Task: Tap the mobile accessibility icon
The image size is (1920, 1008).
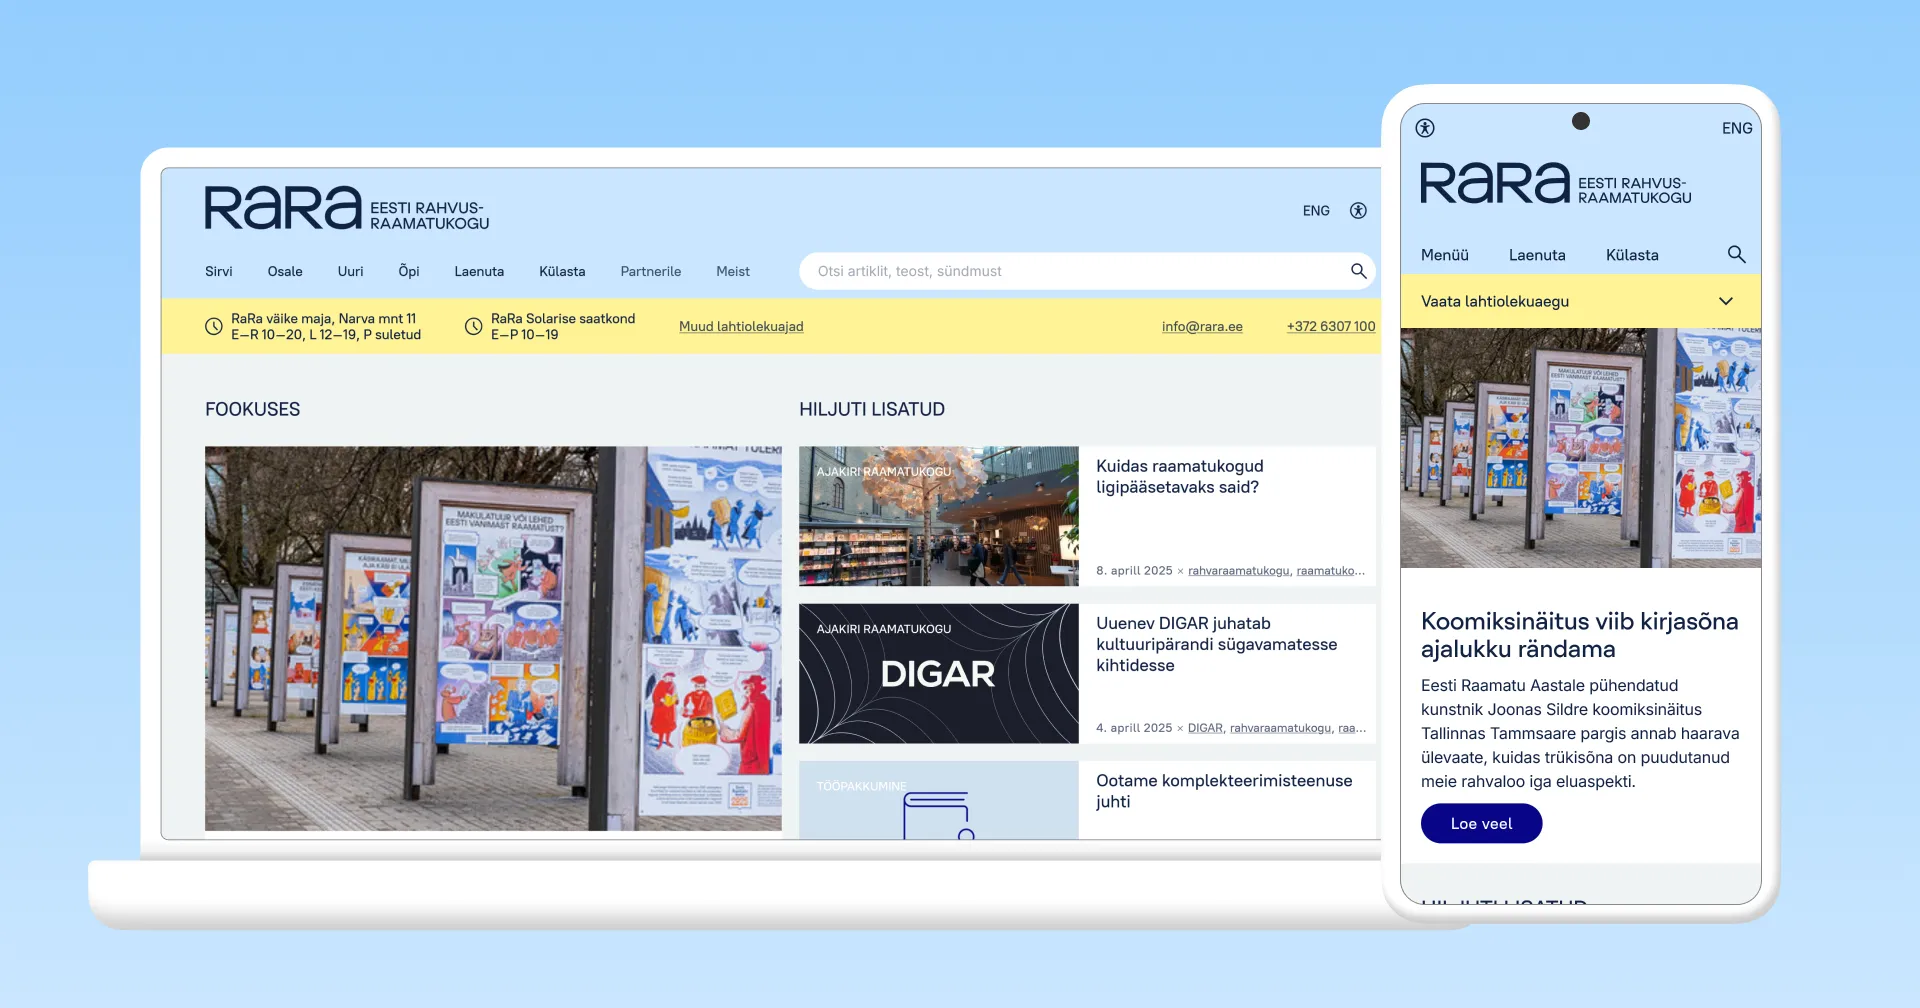Action: pyautogui.click(x=1425, y=128)
